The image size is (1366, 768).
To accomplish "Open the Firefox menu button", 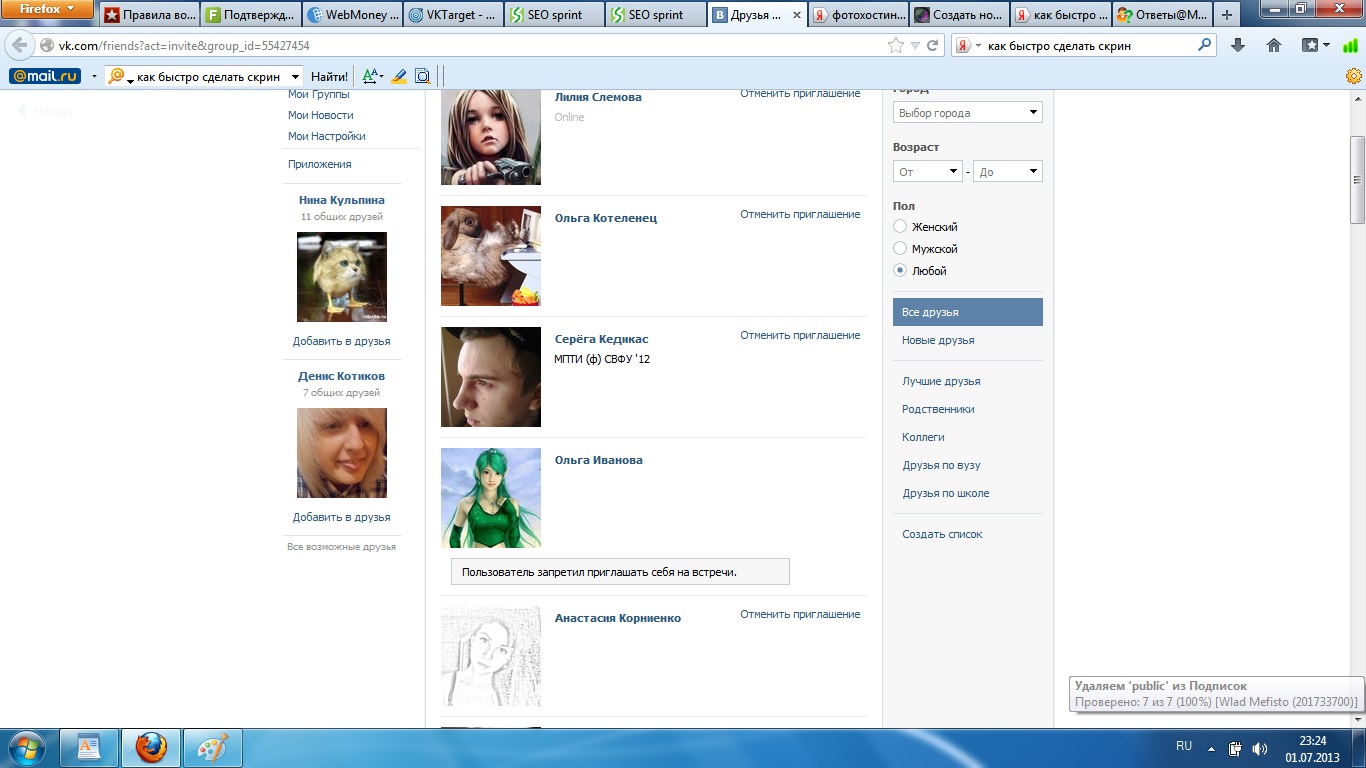I will (48, 10).
